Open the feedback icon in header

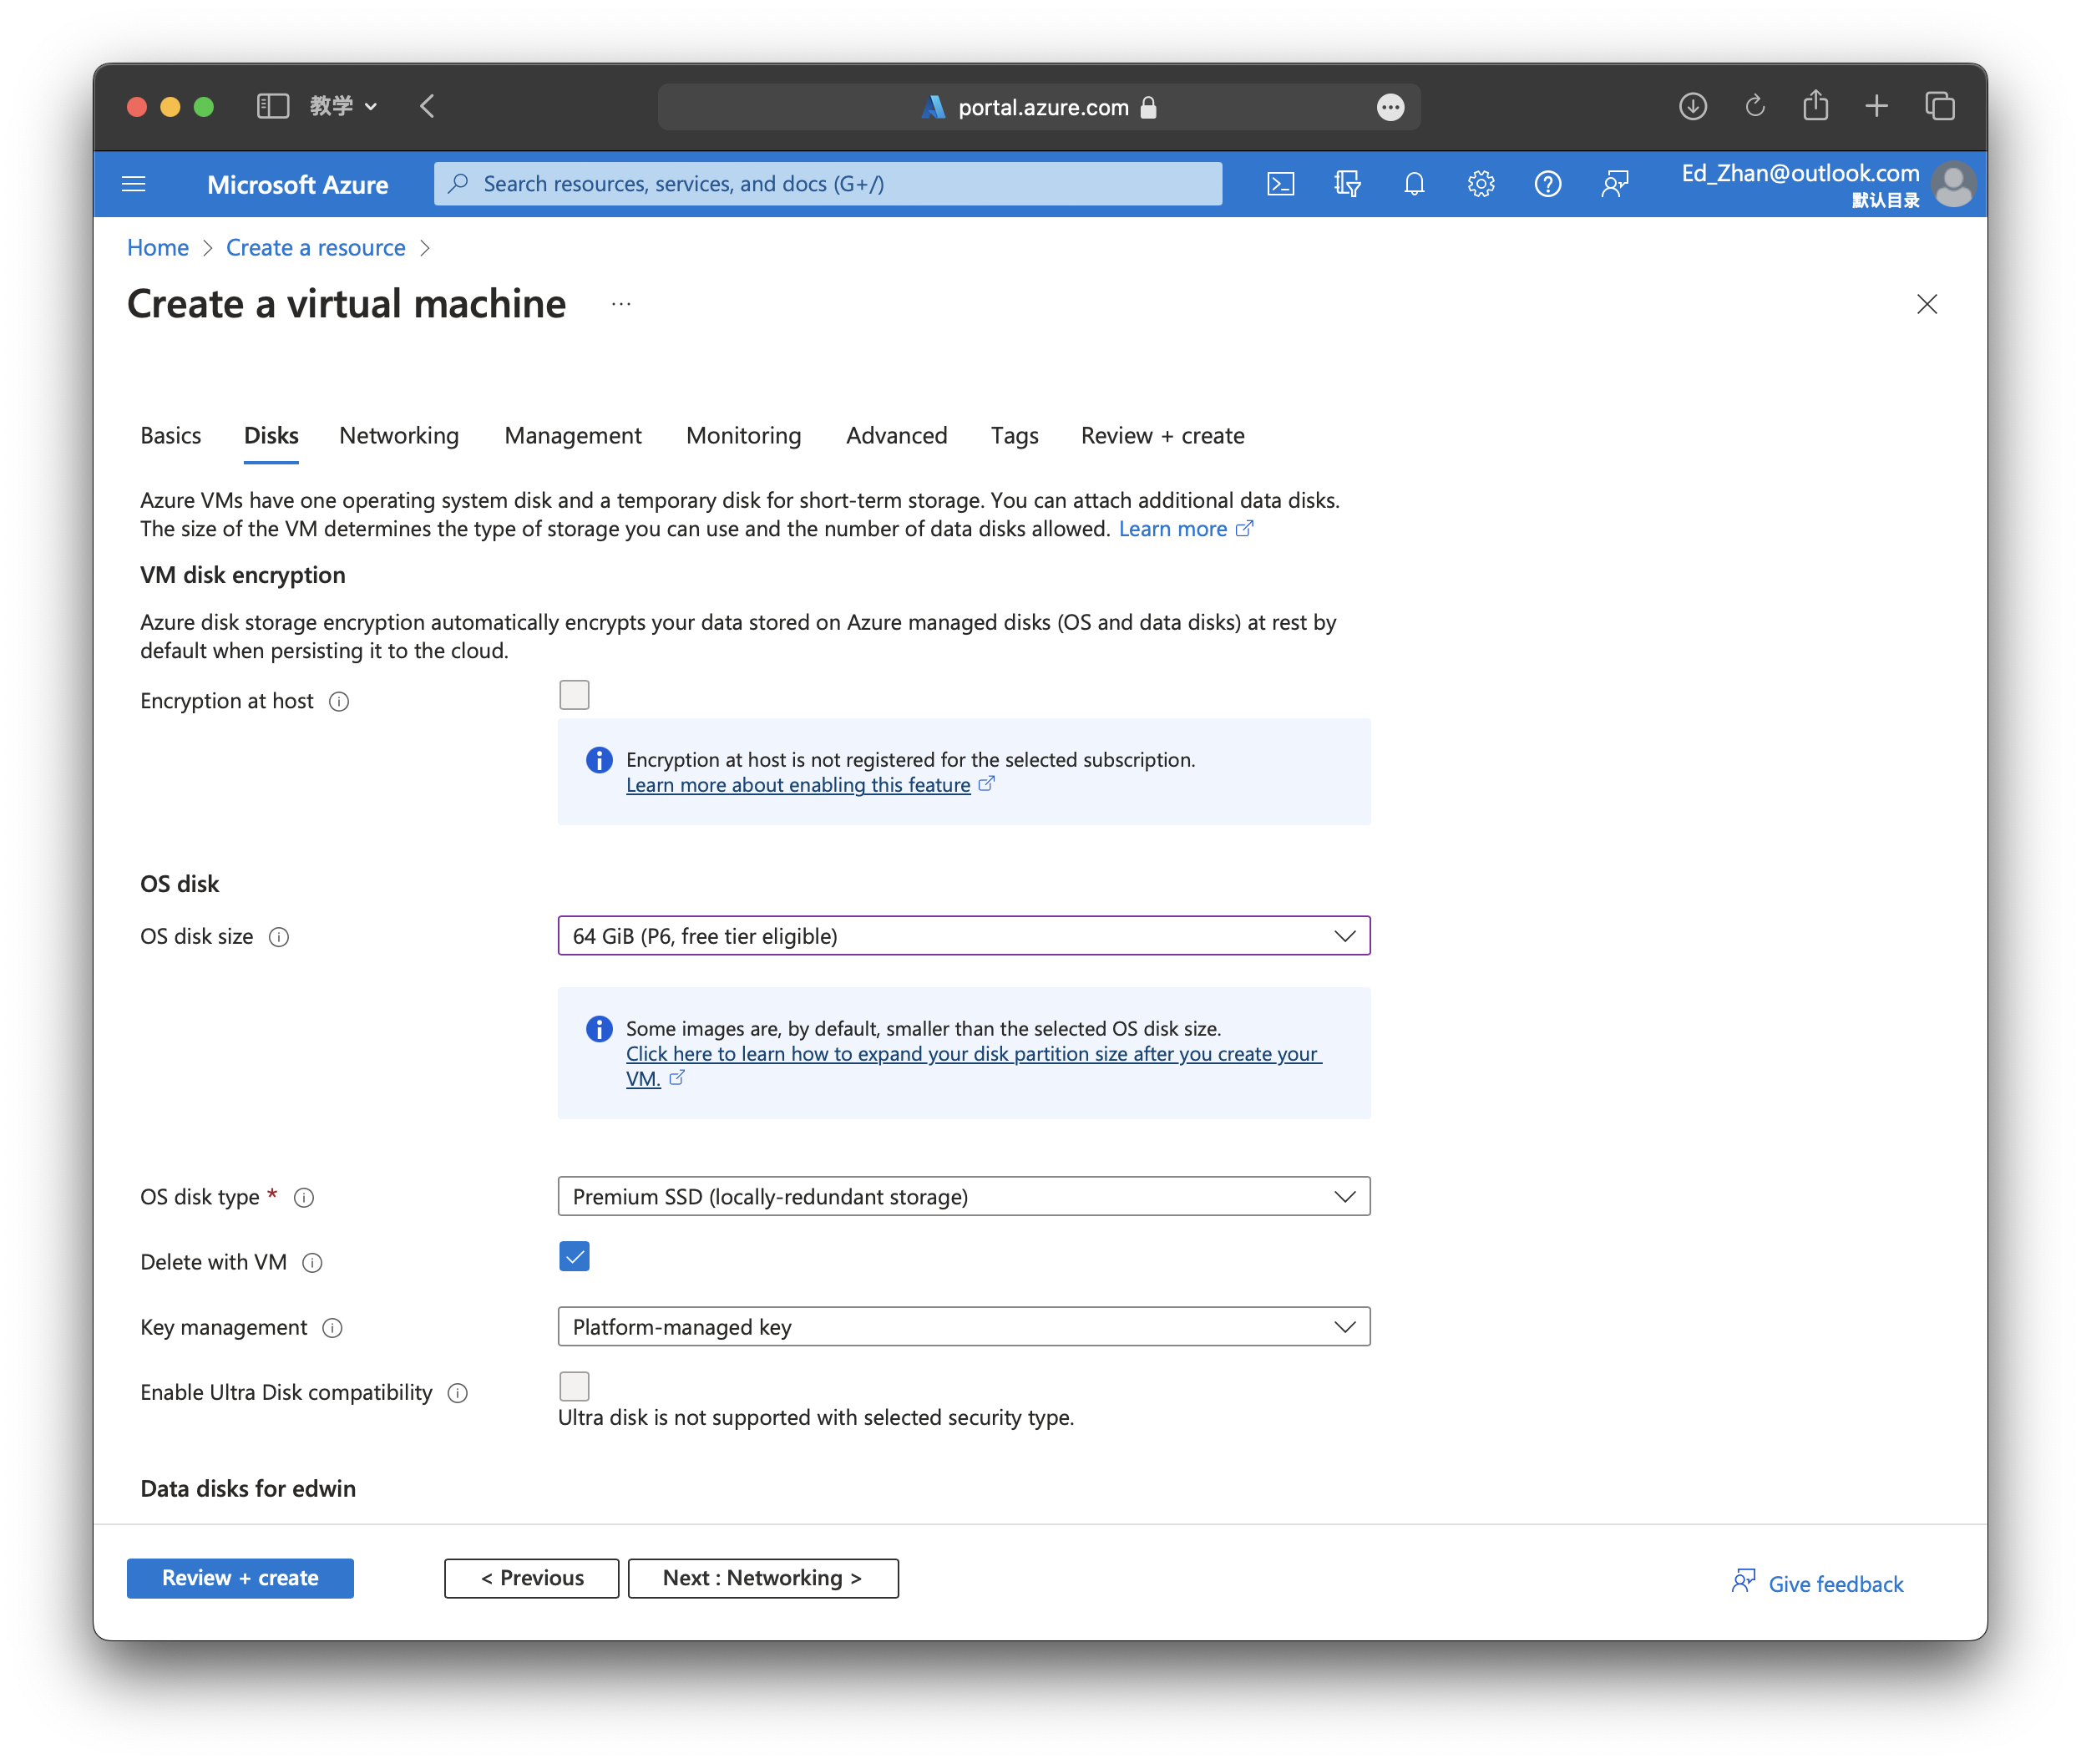(x=1614, y=184)
